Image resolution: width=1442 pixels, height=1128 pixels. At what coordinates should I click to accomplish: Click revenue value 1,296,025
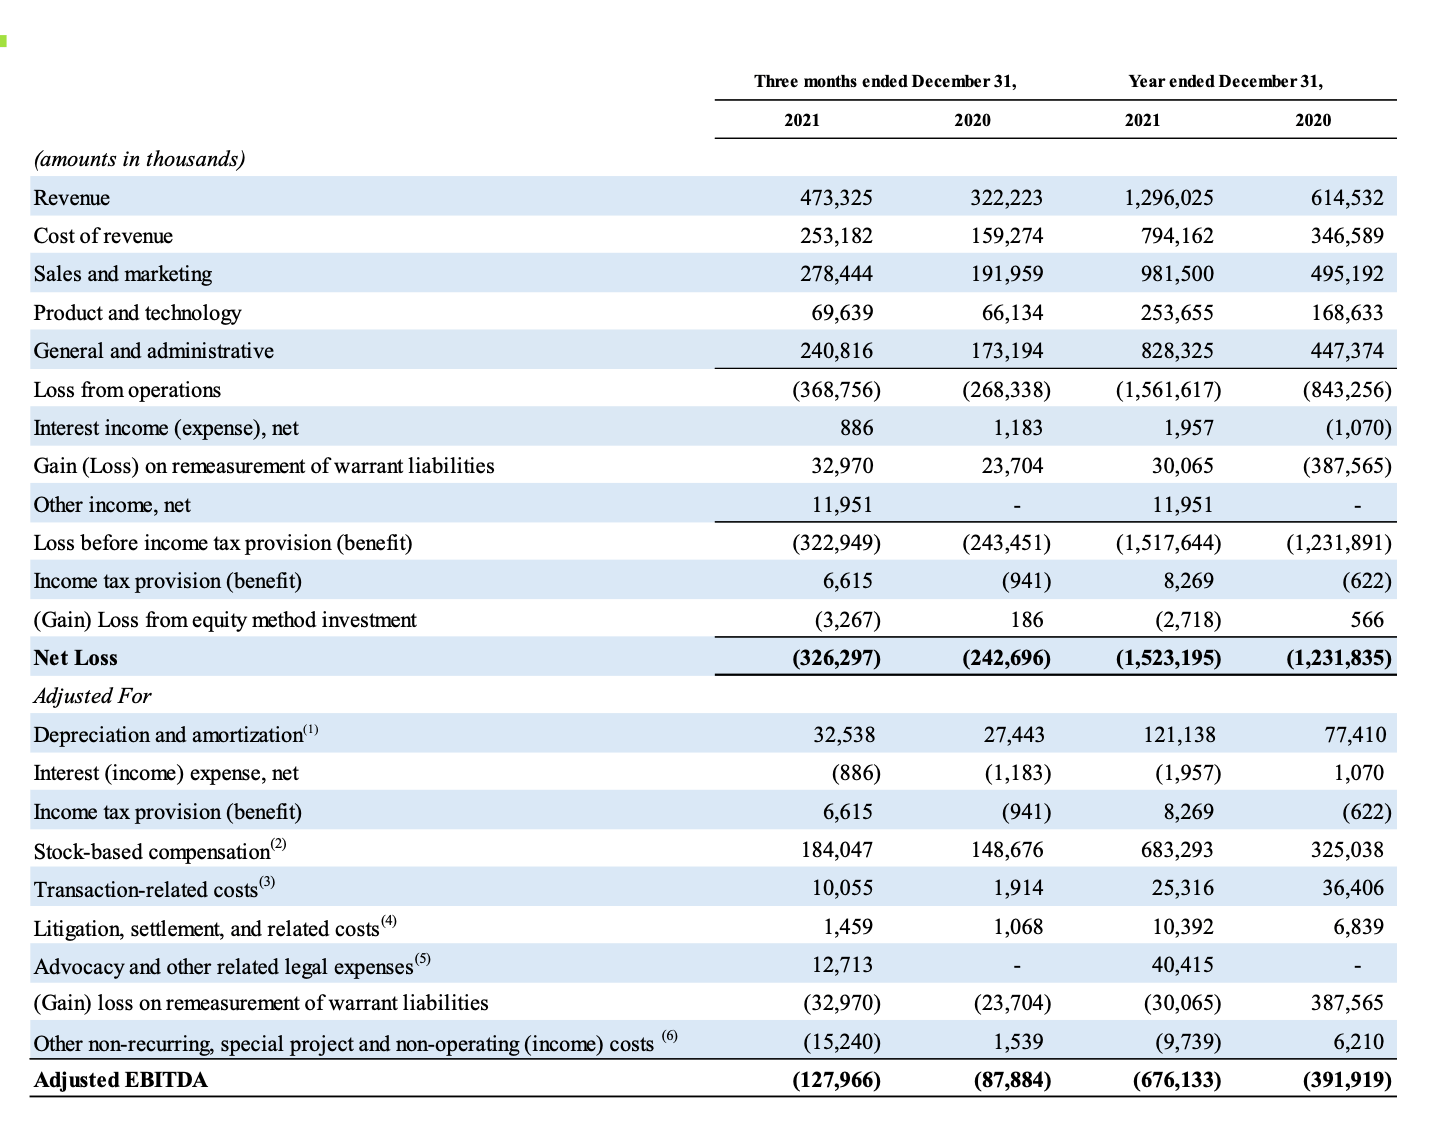pos(1168,198)
